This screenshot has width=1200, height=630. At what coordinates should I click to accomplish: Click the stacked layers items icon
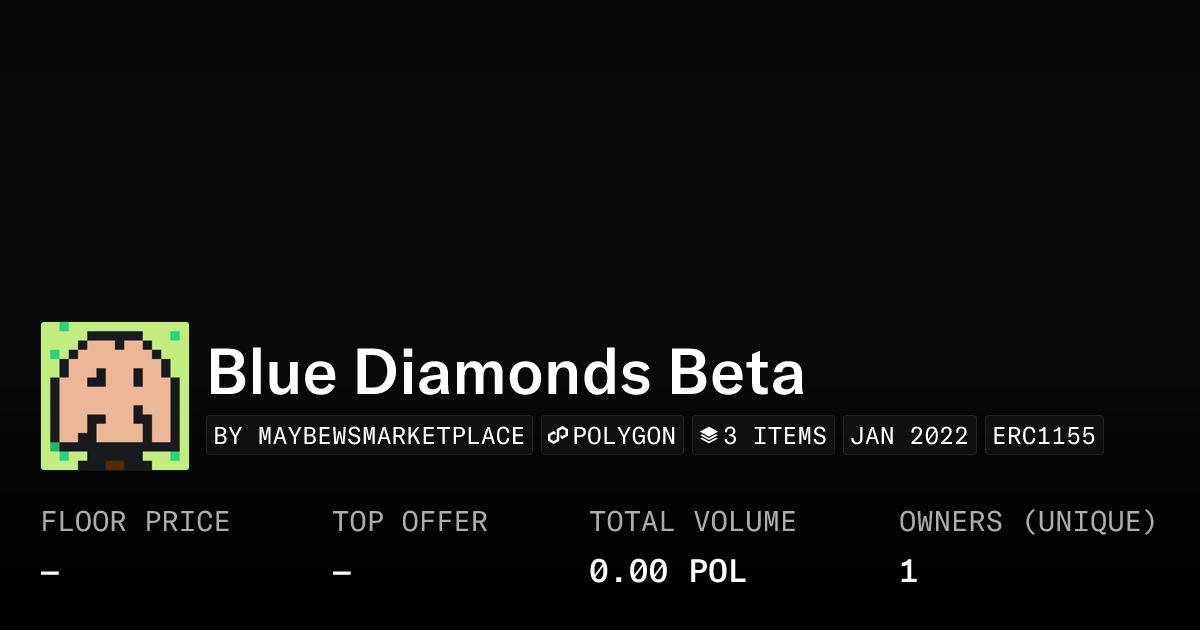click(709, 436)
